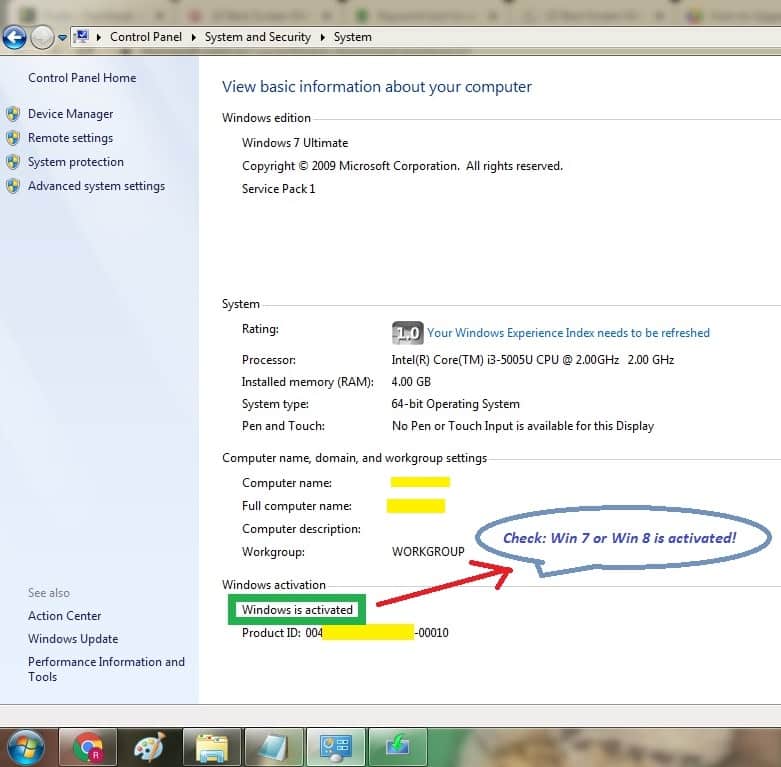Open Performance Information and Tools
Viewport: 781px width, 767px height.
click(x=106, y=669)
